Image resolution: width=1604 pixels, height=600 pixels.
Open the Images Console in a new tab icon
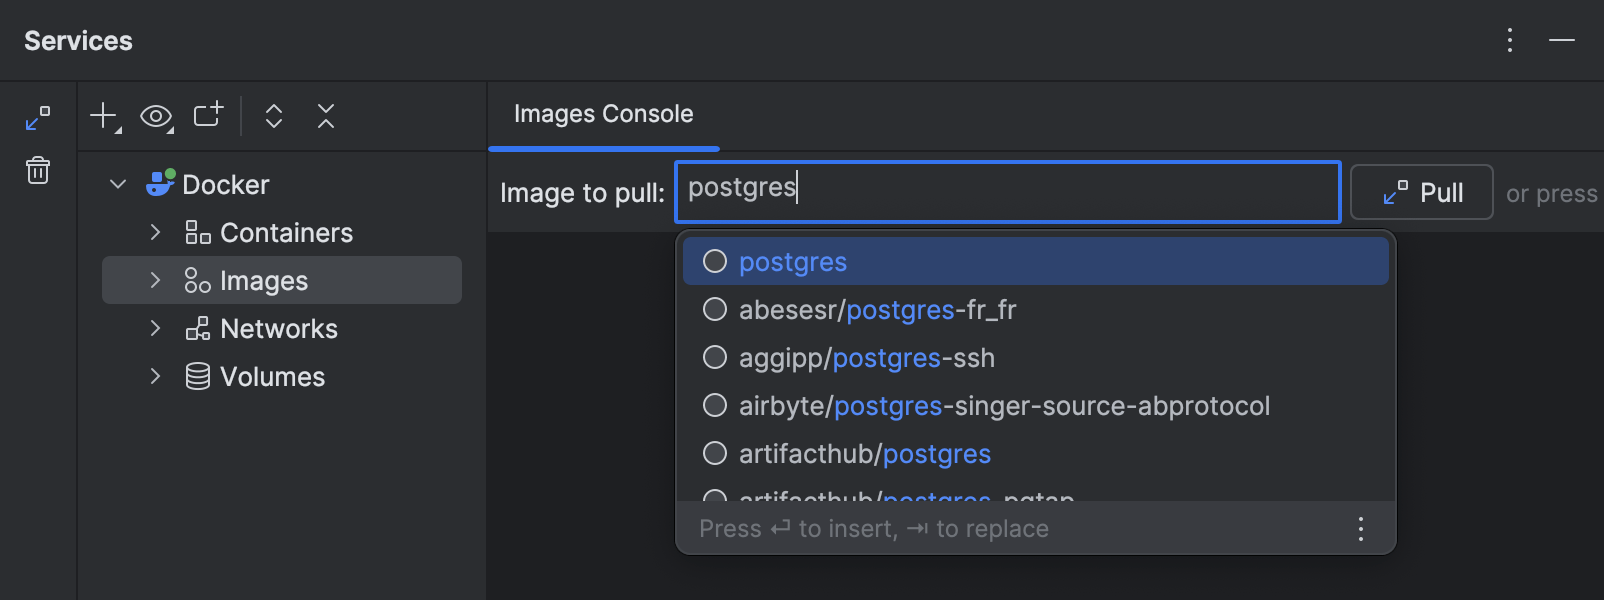pos(207,116)
